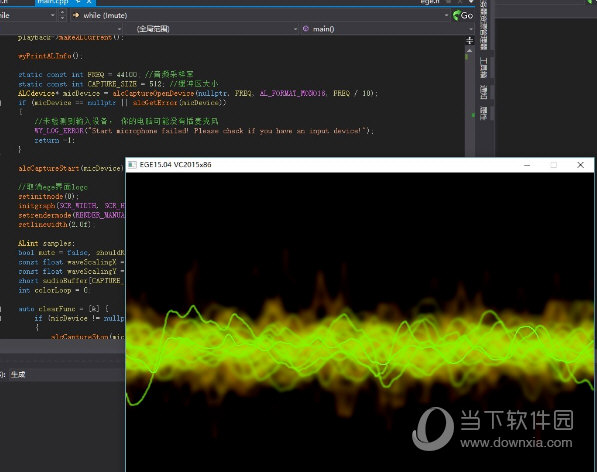Click the setinitmode(0); line
597x472 pixels.
click(x=48, y=196)
